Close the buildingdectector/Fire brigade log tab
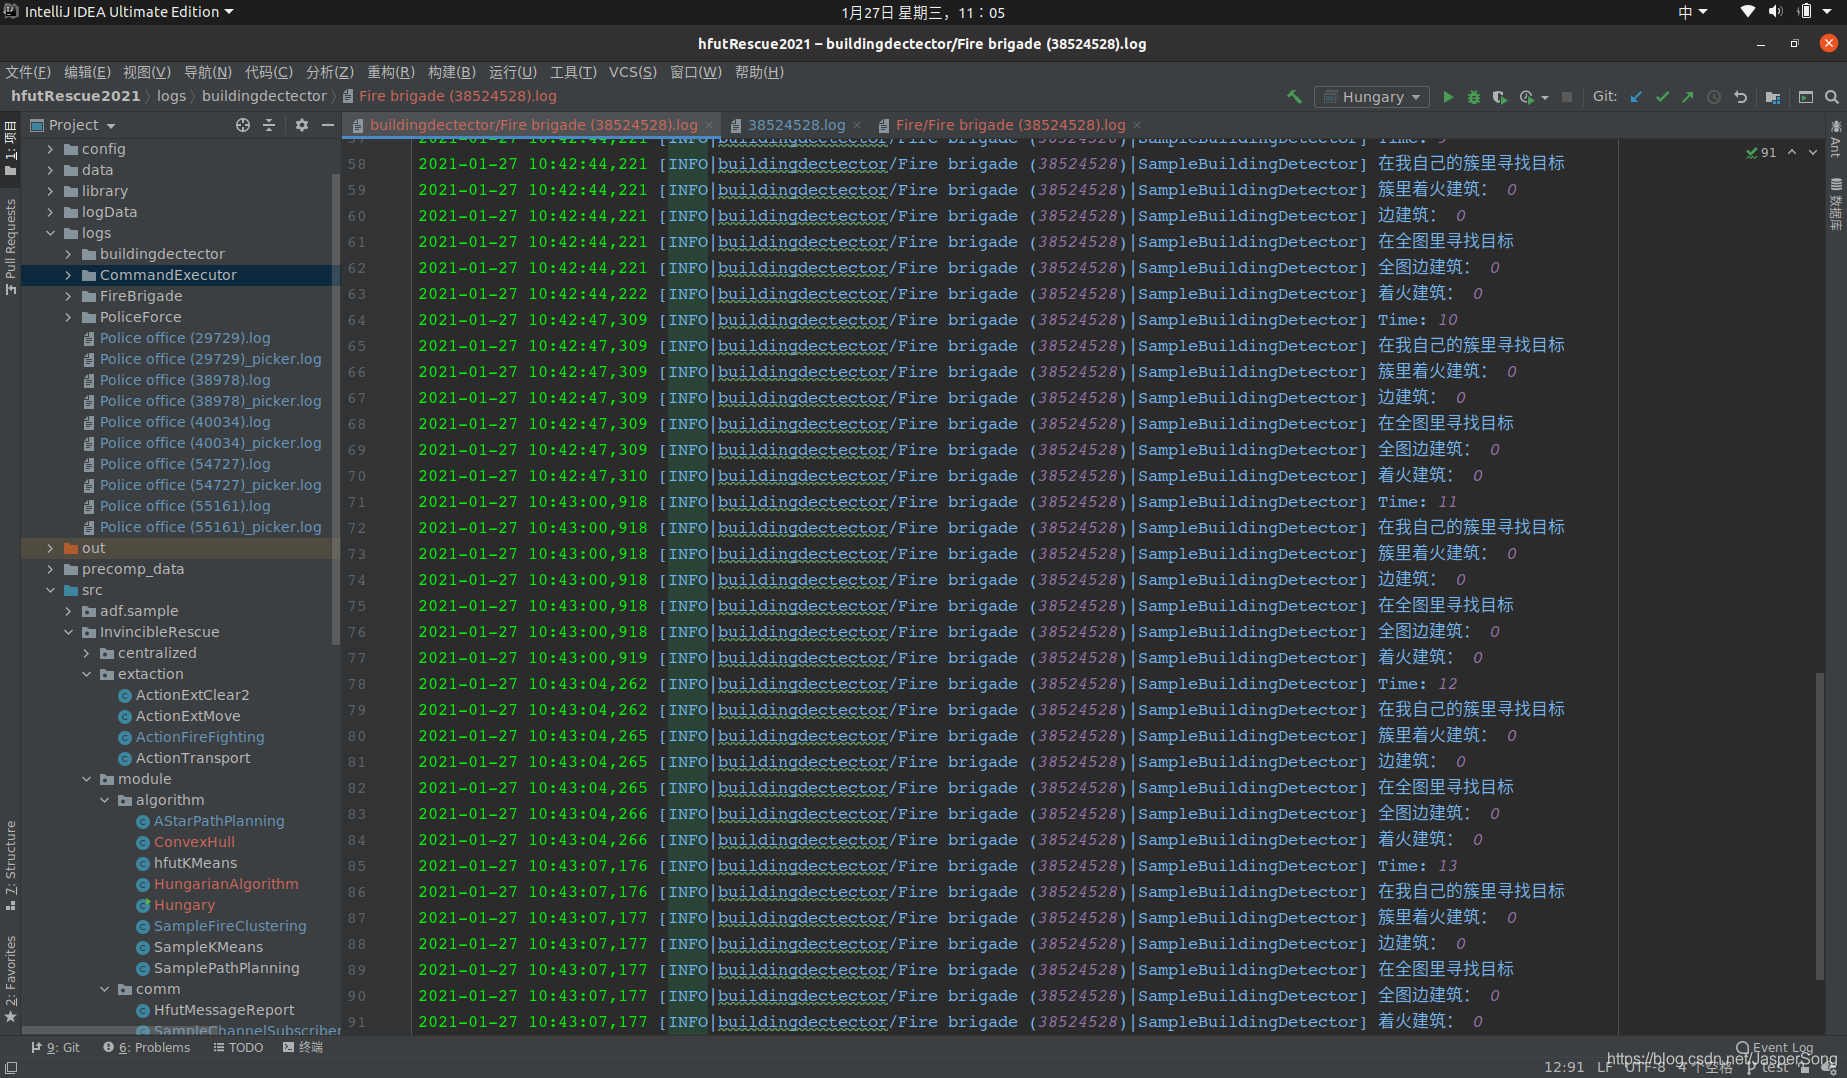1847x1078 pixels. pyautogui.click(x=709, y=125)
